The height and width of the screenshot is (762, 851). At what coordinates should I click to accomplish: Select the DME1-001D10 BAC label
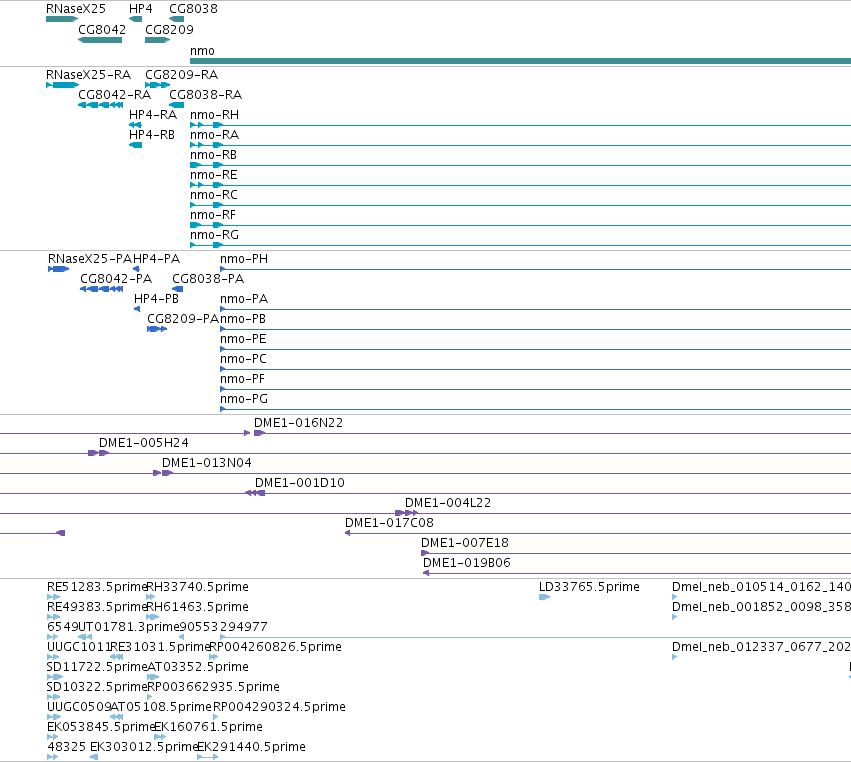click(300, 483)
